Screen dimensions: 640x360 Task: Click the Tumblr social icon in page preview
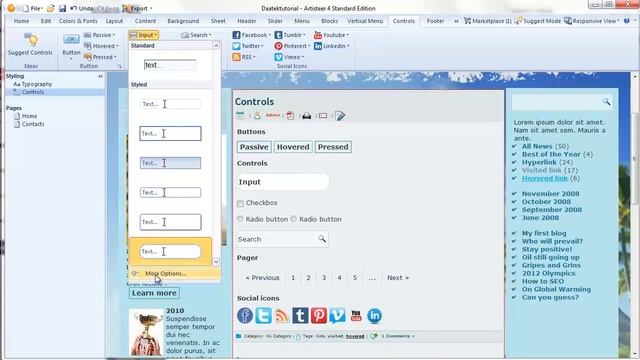(300, 316)
